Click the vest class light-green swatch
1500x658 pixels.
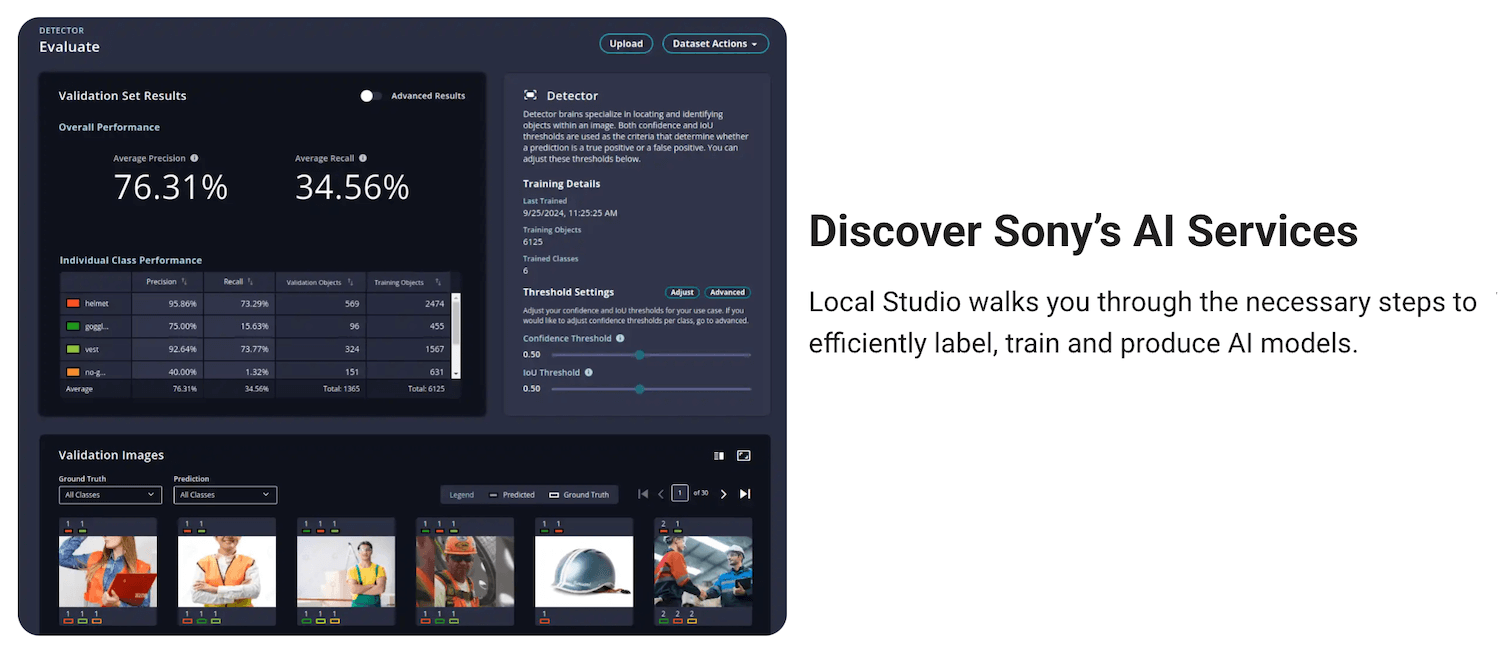[x=73, y=349]
